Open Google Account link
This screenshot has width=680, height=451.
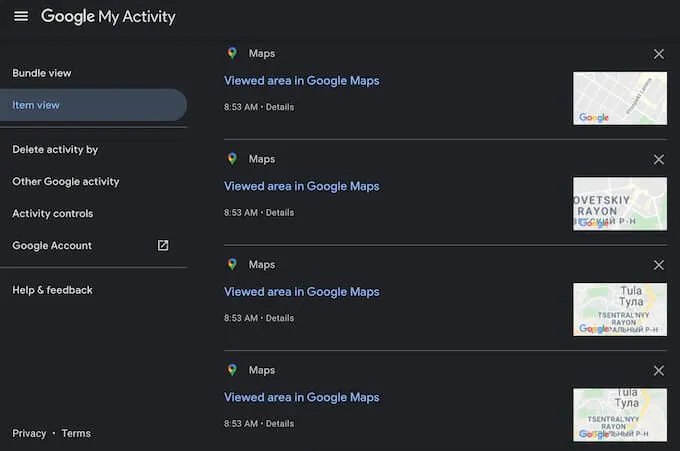(52, 245)
